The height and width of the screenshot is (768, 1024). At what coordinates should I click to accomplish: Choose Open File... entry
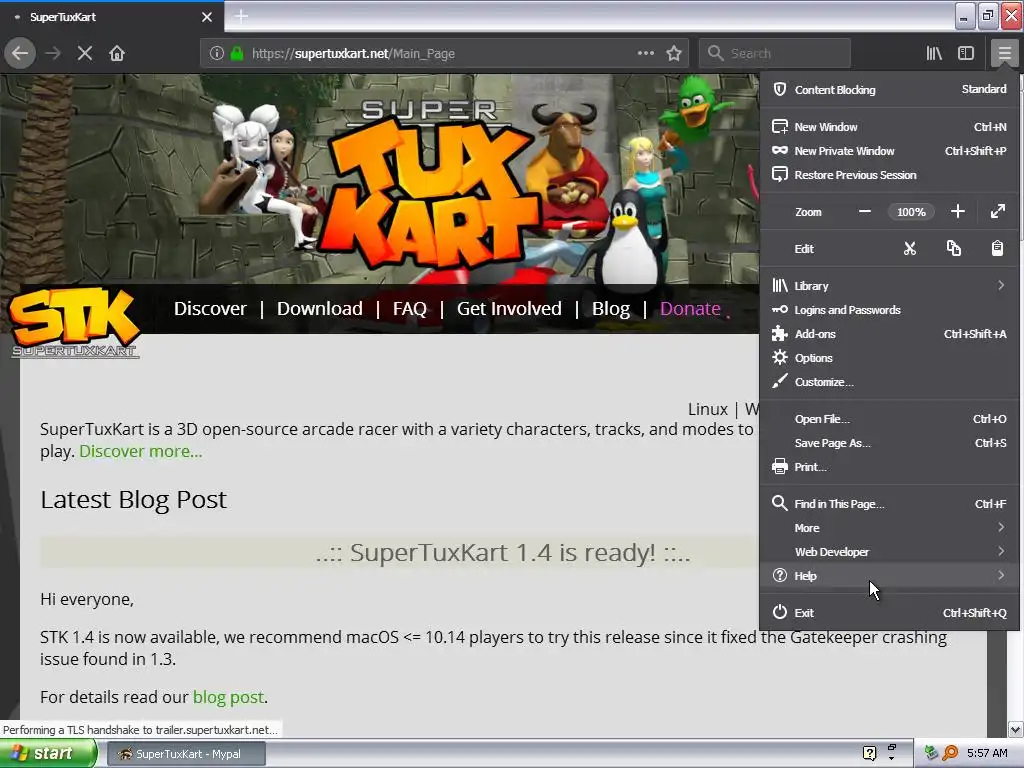pyautogui.click(x=889, y=419)
